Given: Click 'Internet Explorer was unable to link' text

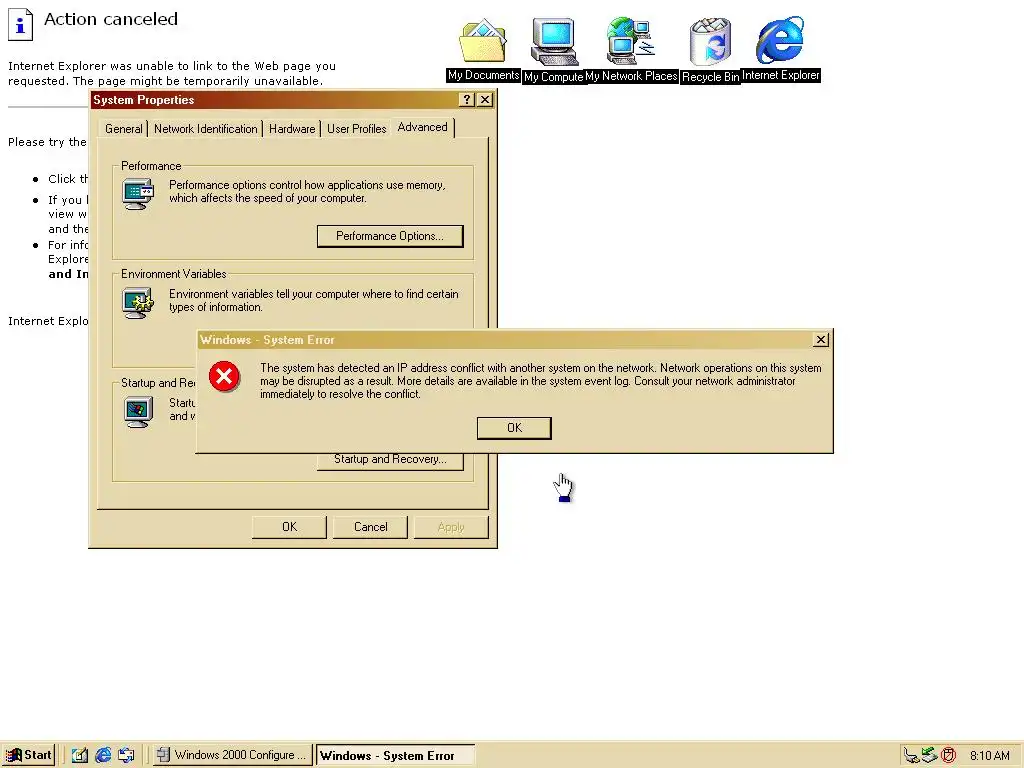Looking at the screenshot, I should [x=172, y=73].
